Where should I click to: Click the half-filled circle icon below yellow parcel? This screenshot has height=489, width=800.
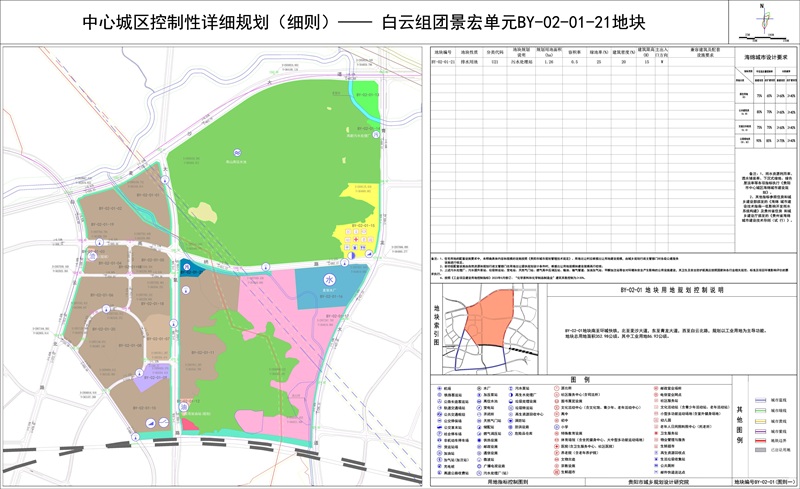(351, 255)
